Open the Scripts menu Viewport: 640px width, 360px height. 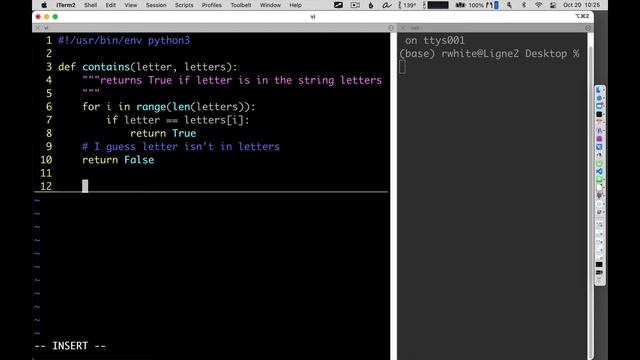[x=184, y=5]
